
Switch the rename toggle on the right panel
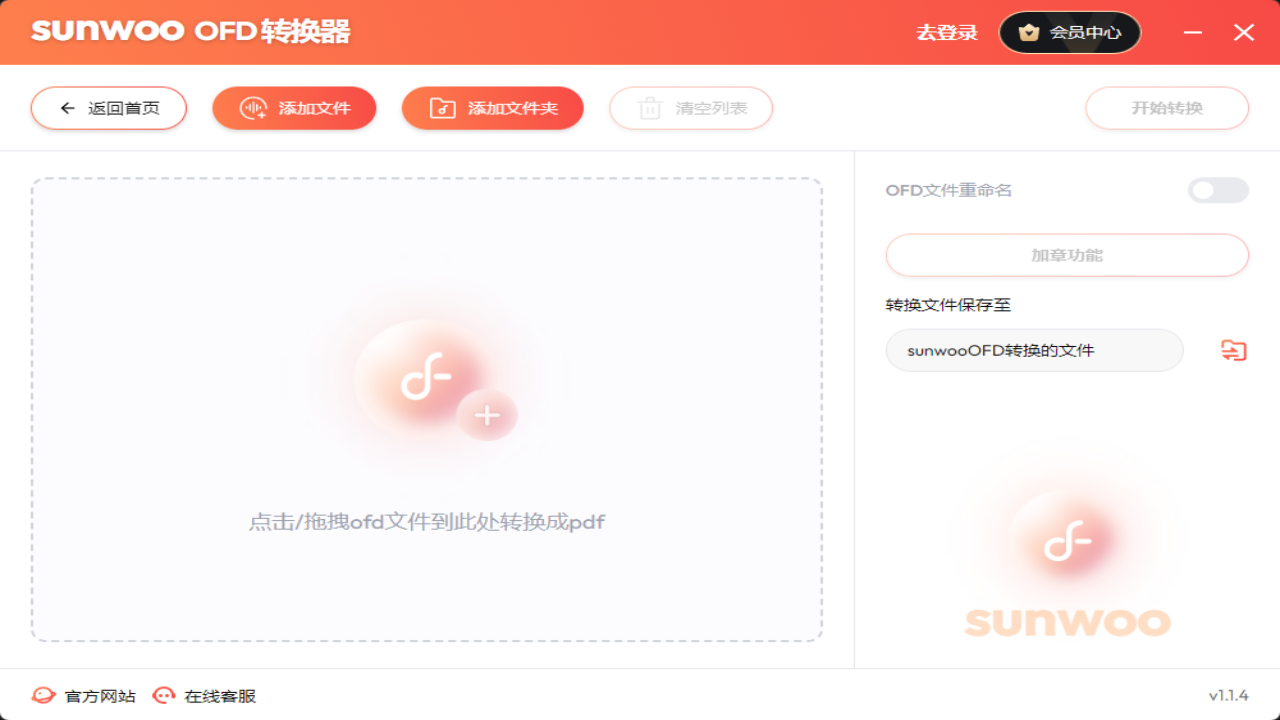point(1218,190)
